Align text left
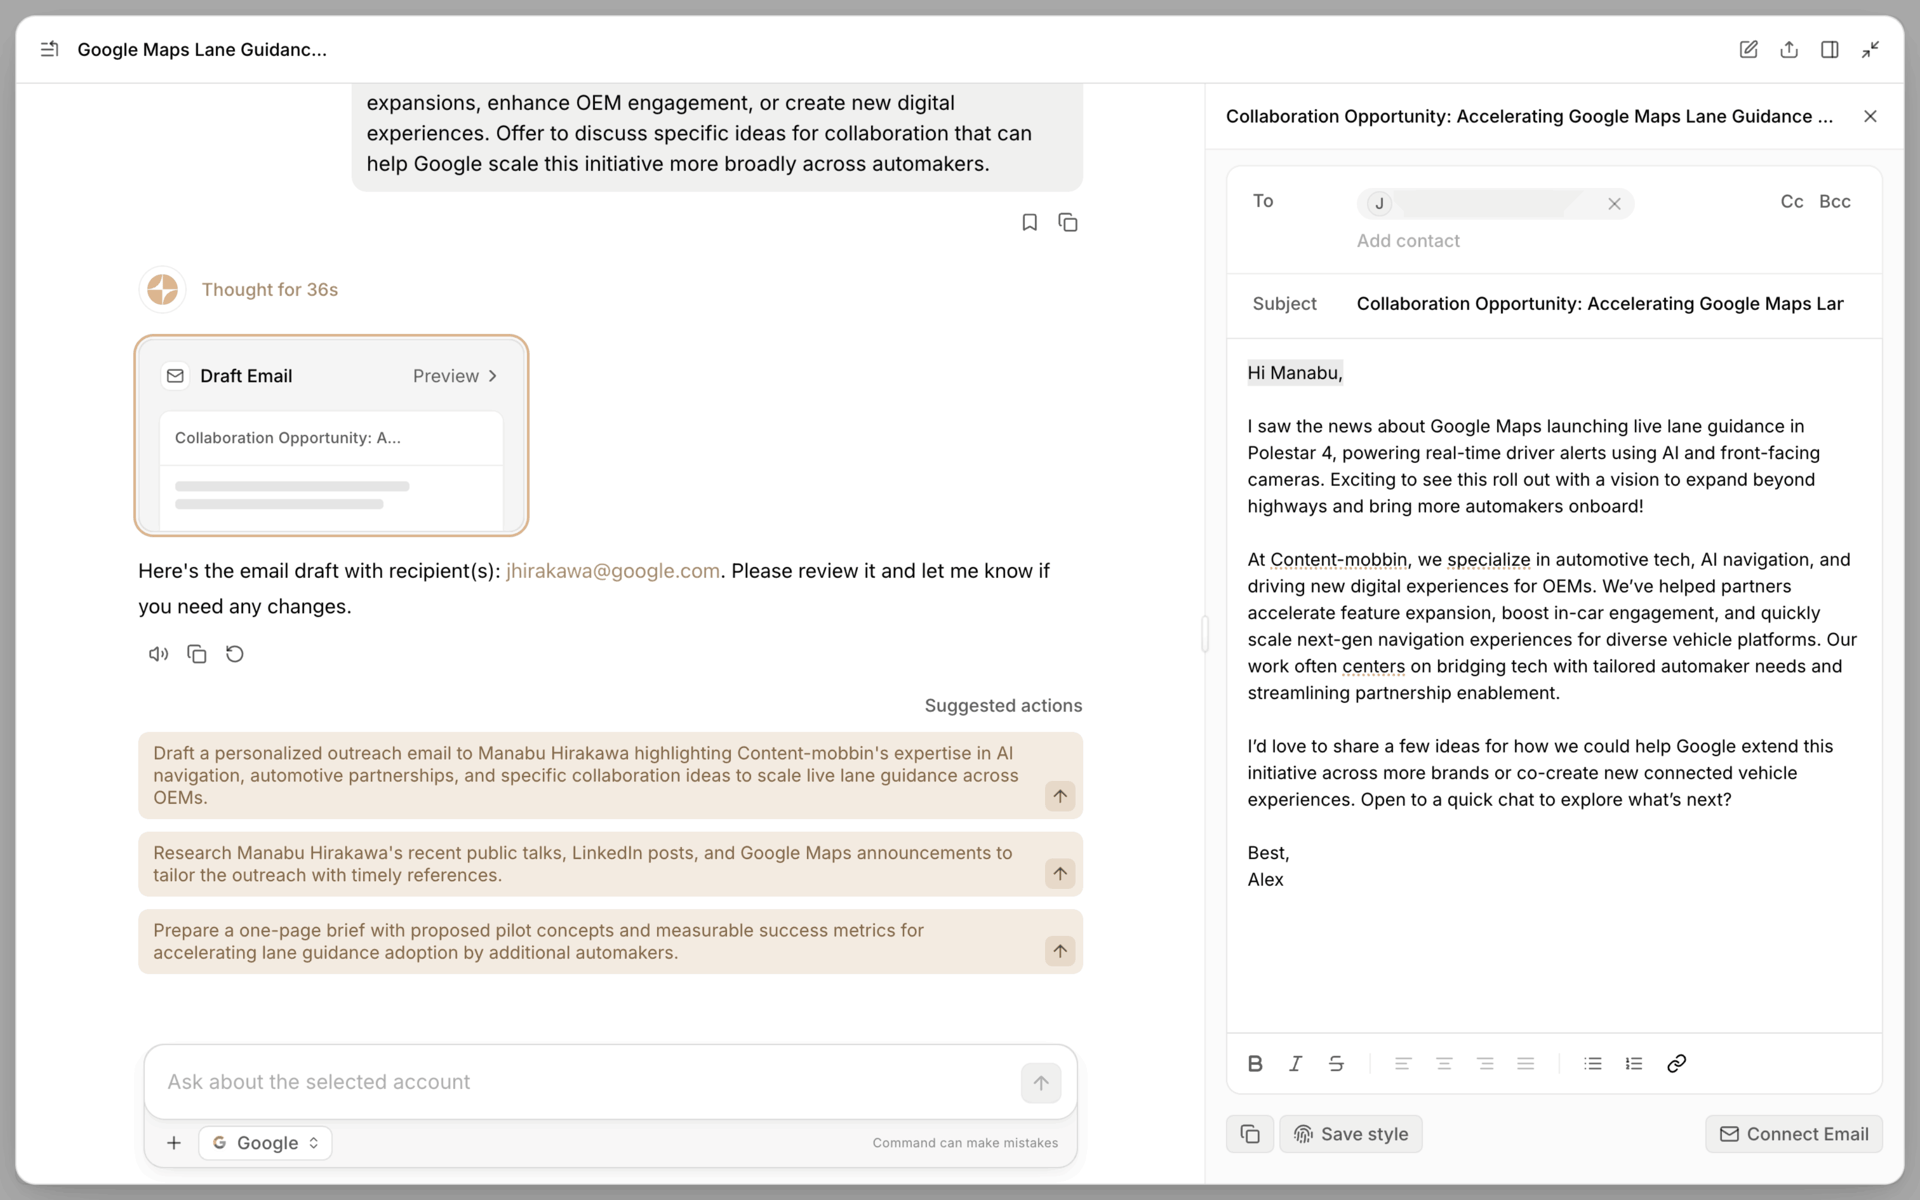Image resolution: width=1920 pixels, height=1200 pixels. click(x=1403, y=1063)
